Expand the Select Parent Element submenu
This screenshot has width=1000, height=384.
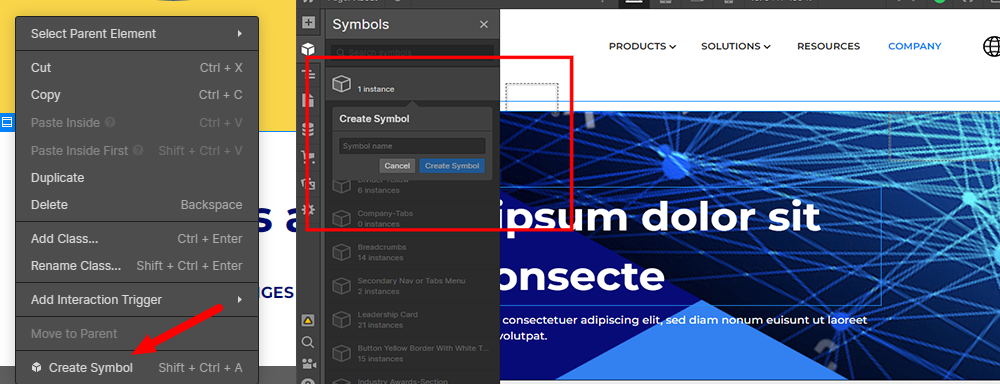(x=136, y=34)
